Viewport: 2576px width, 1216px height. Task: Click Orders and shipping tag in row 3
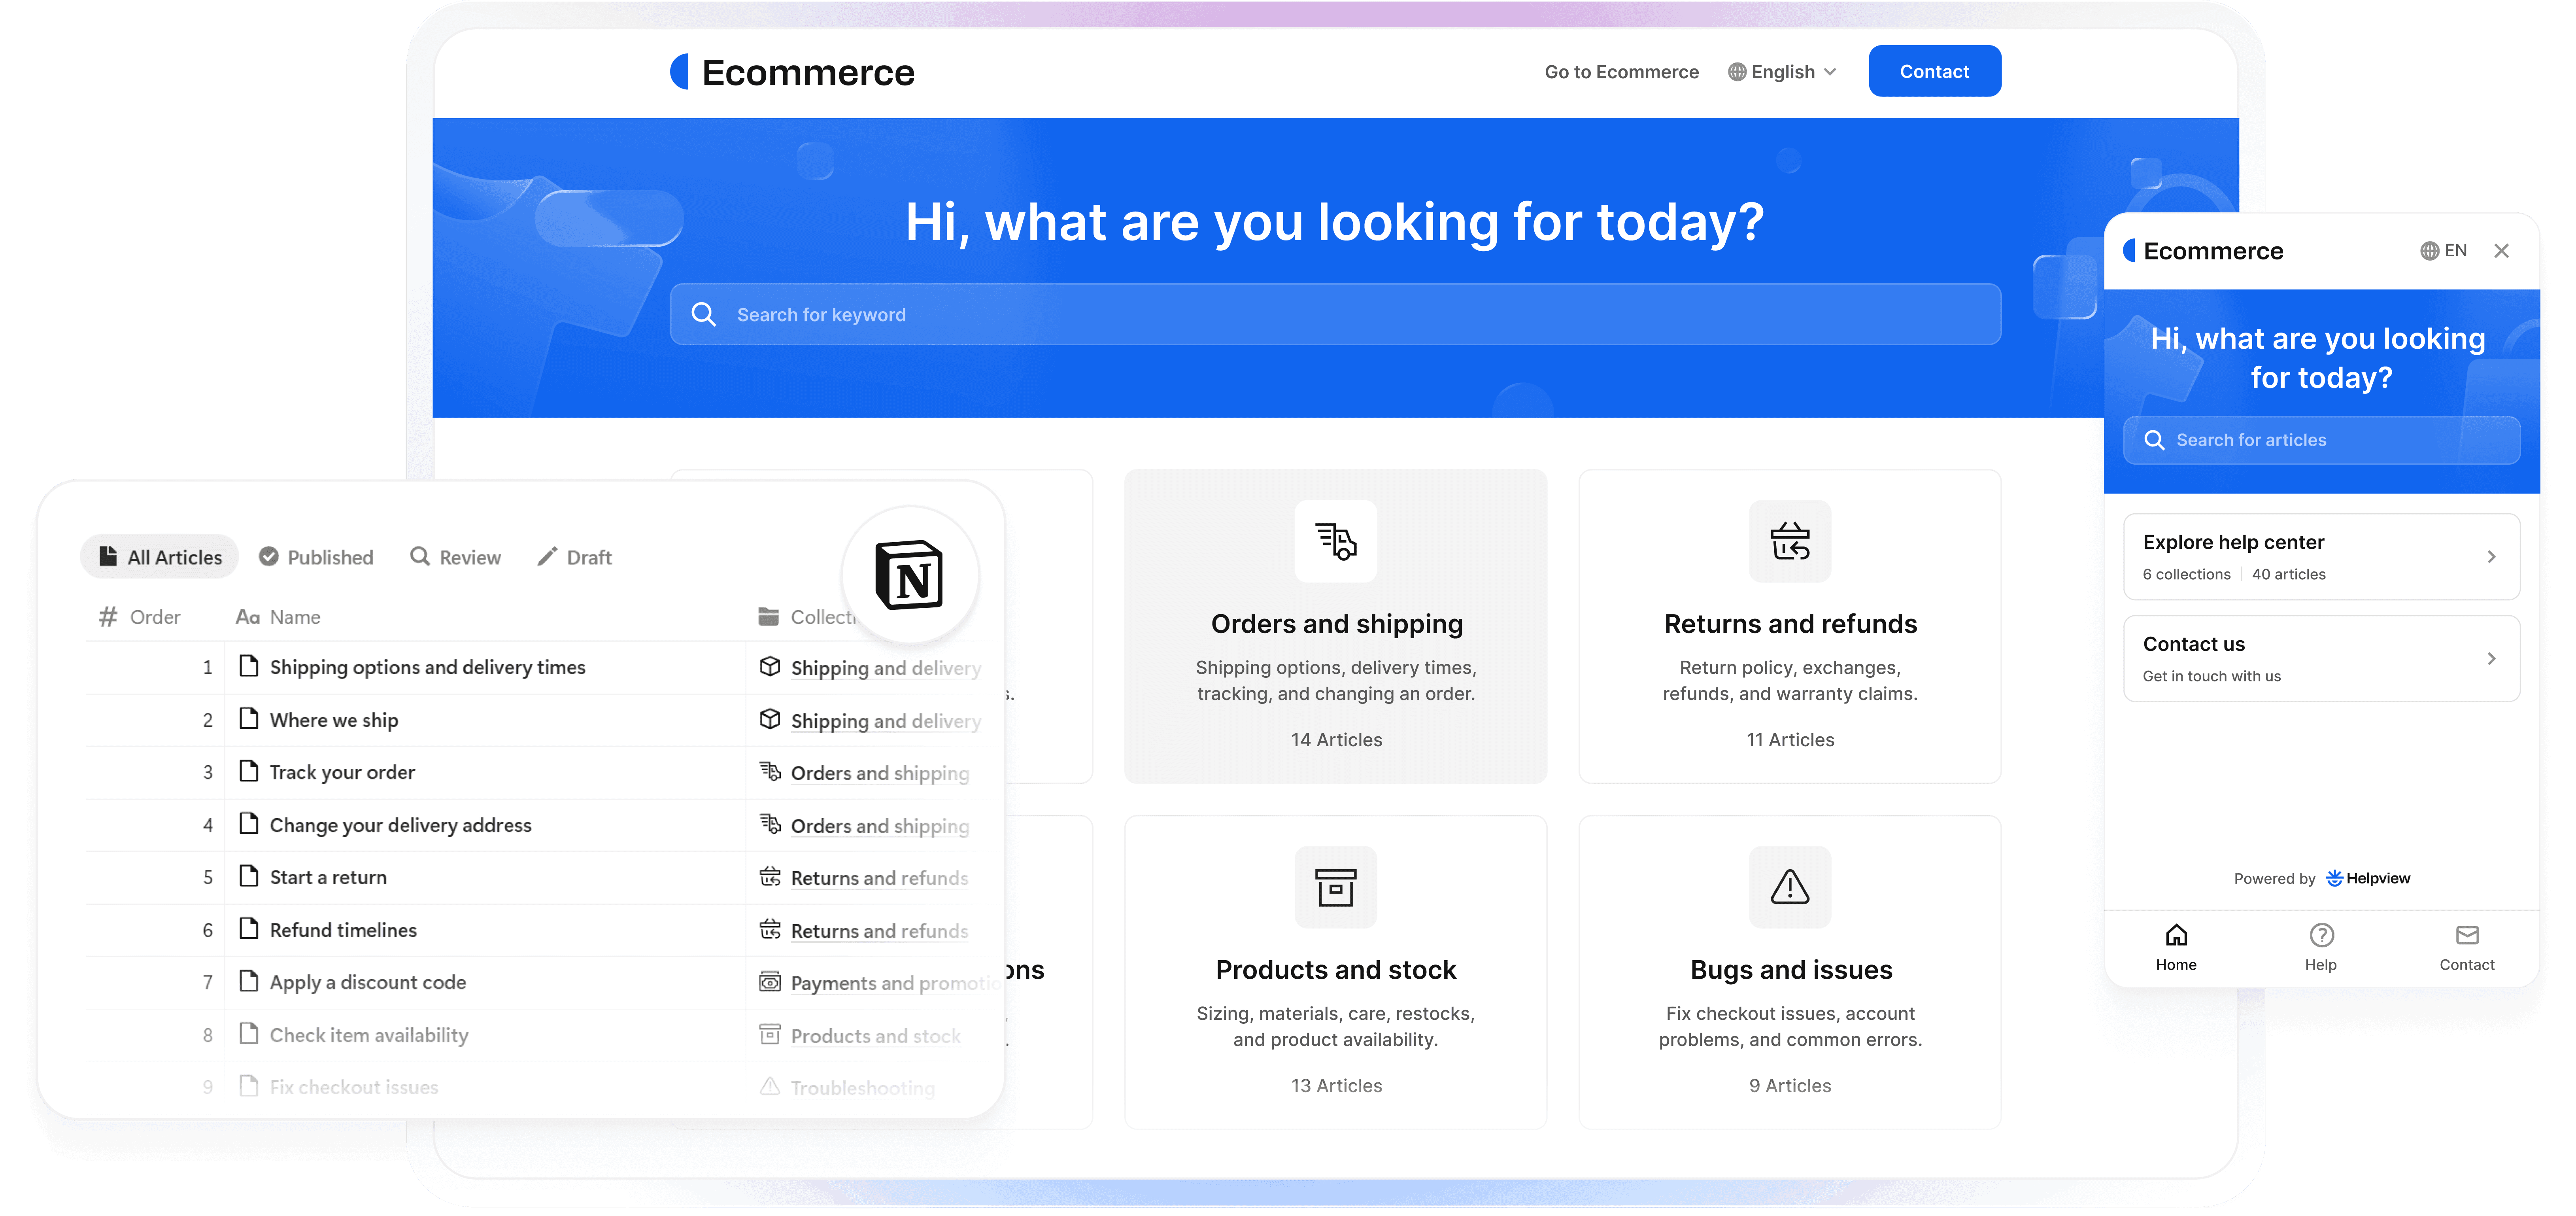point(864,773)
